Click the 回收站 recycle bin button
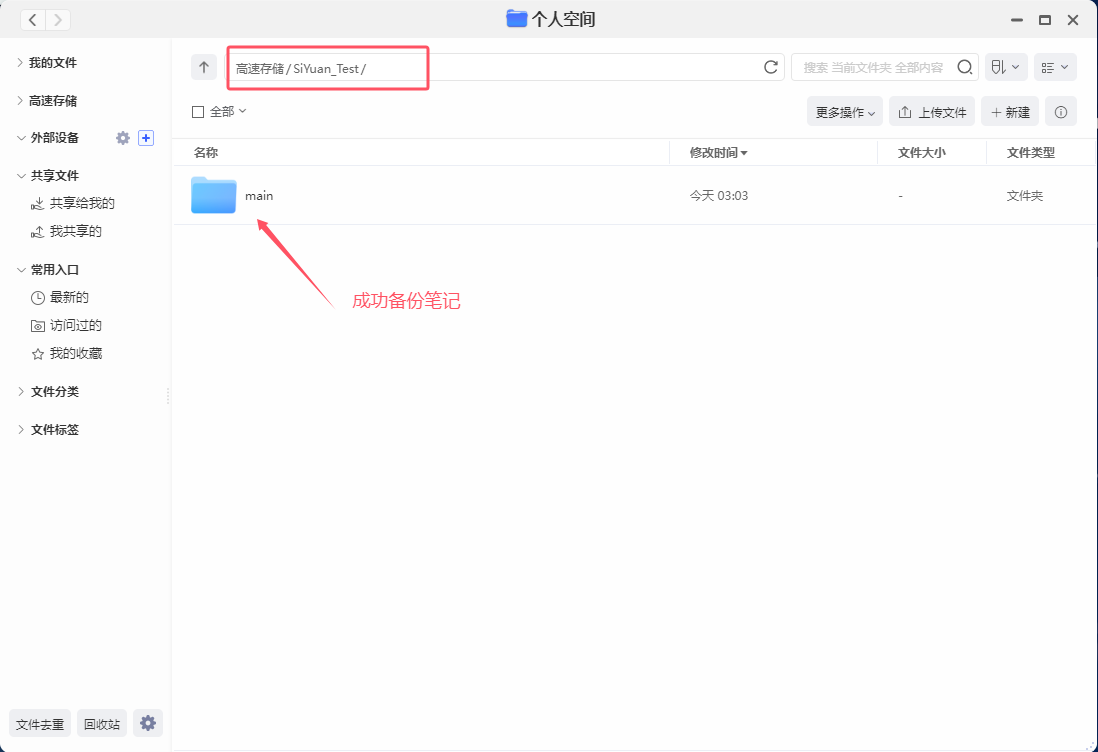The image size is (1098, 752). [102, 724]
